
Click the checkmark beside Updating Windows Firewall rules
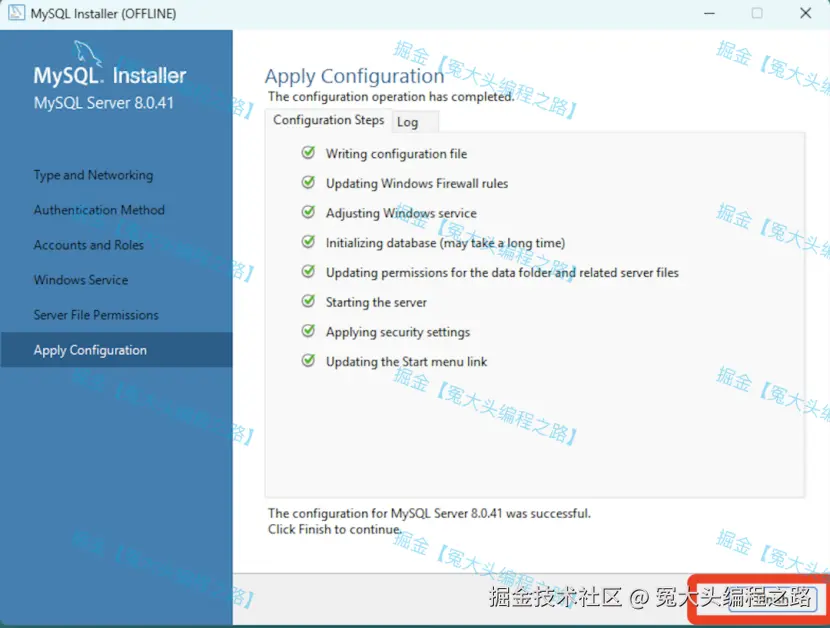pos(307,184)
